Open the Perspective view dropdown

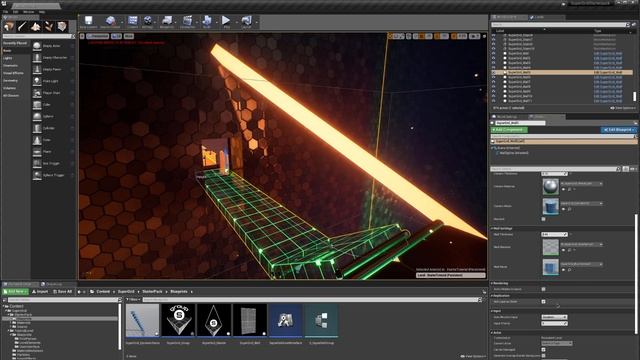click(98, 36)
